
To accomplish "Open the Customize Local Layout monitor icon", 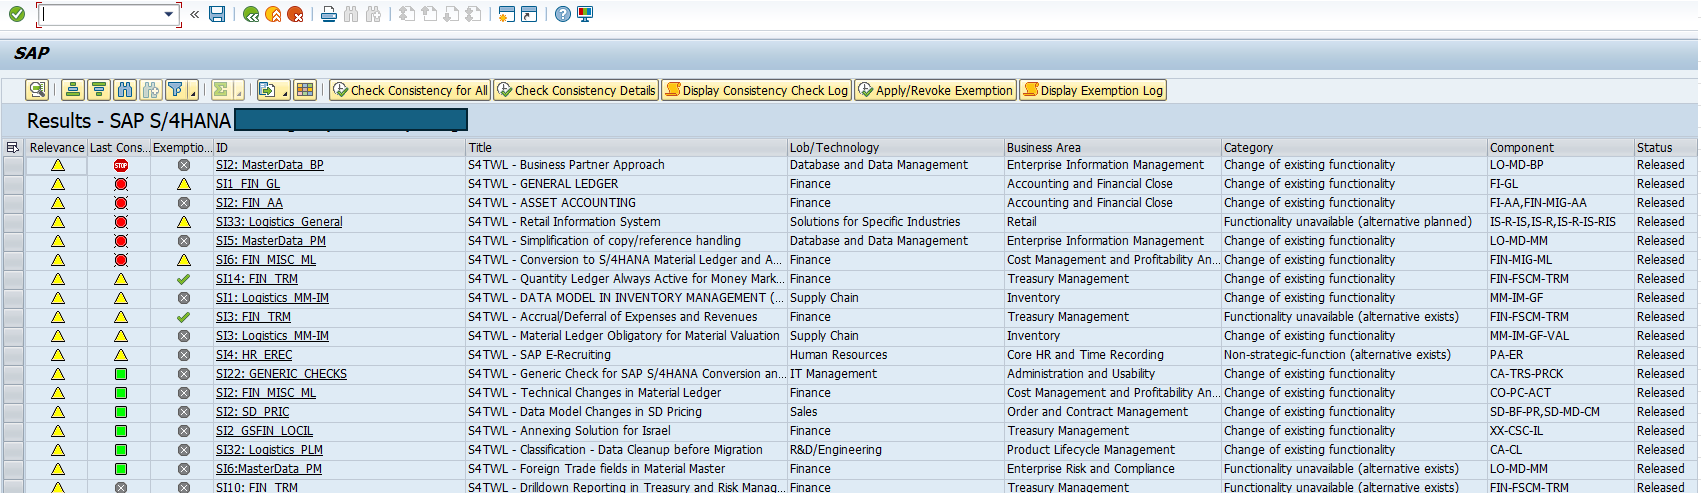I will coord(585,14).
